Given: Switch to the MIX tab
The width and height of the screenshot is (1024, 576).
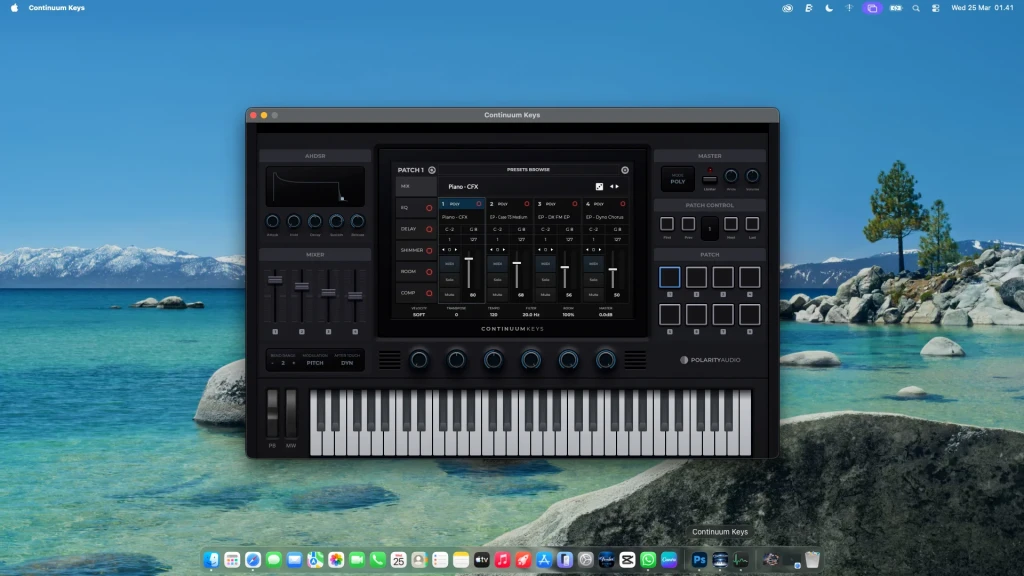Looking at the screenshot, I should (415, 186).
